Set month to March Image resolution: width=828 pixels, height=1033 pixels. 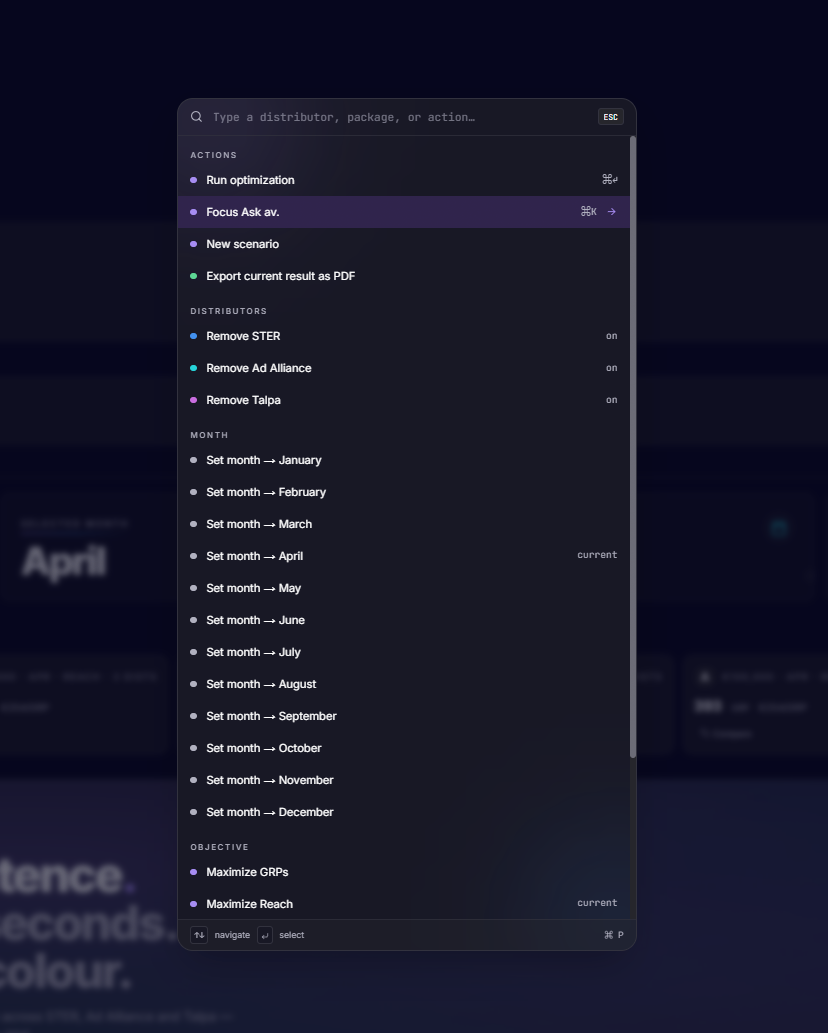404,524
